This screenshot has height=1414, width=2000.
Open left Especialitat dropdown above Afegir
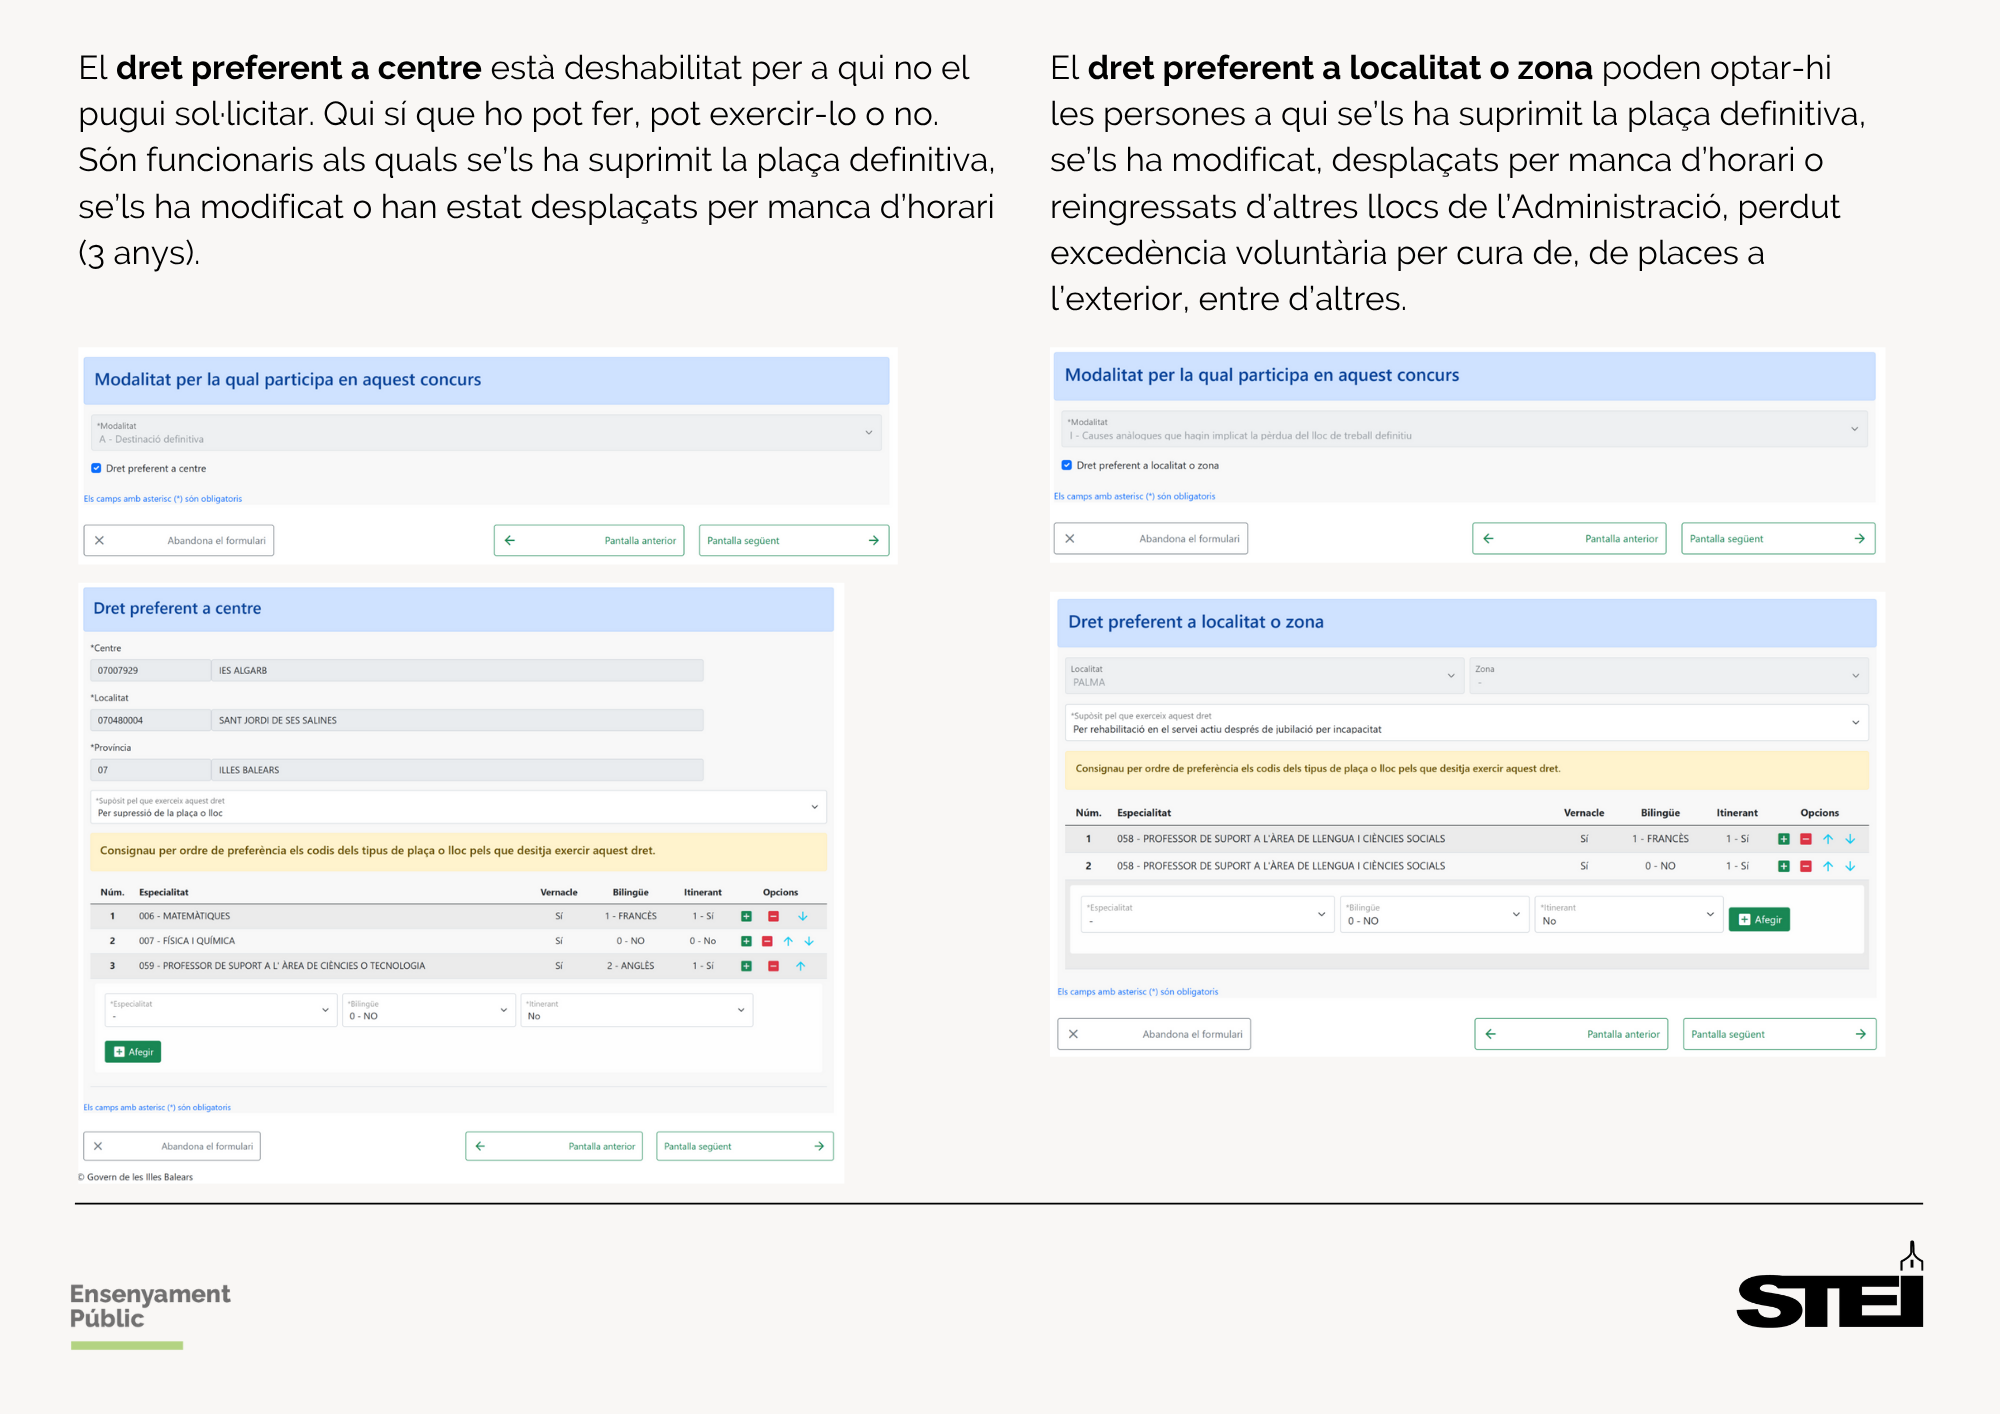click(220, 1010)
